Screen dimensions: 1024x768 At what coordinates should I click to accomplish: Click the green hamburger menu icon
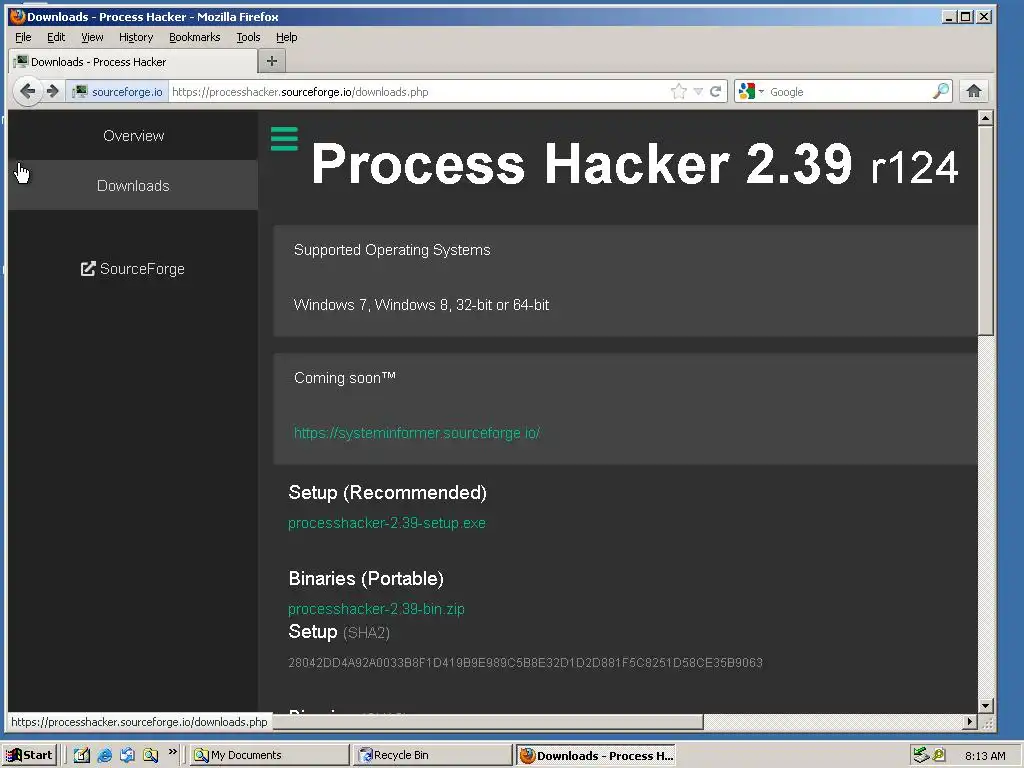(284, 138)
